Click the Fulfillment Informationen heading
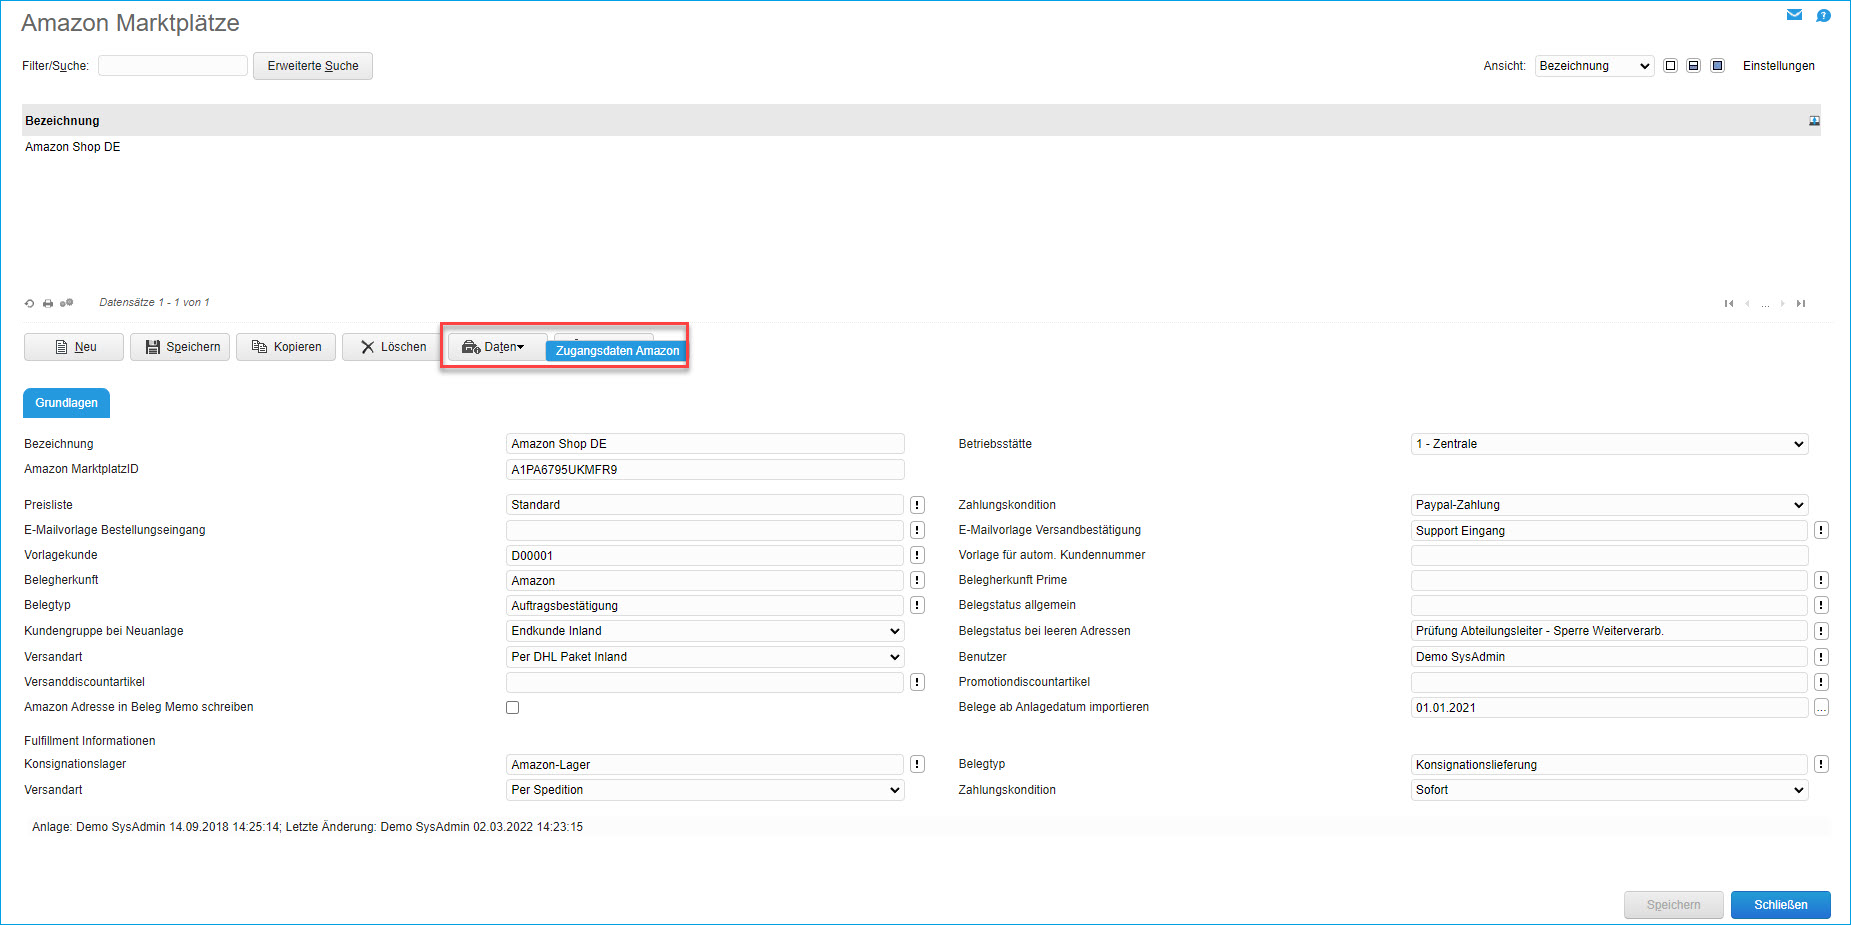The height and width of the screenshot is (925, 1851). coord(90,741)
